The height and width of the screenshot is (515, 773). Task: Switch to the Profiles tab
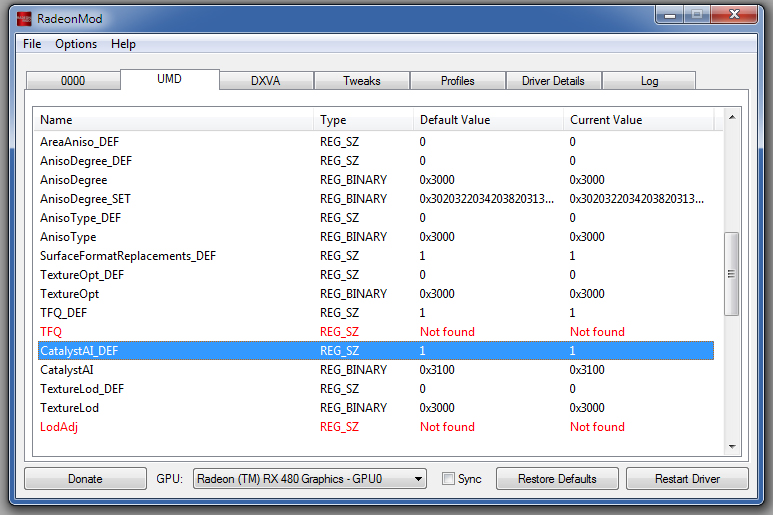(457, 80)
